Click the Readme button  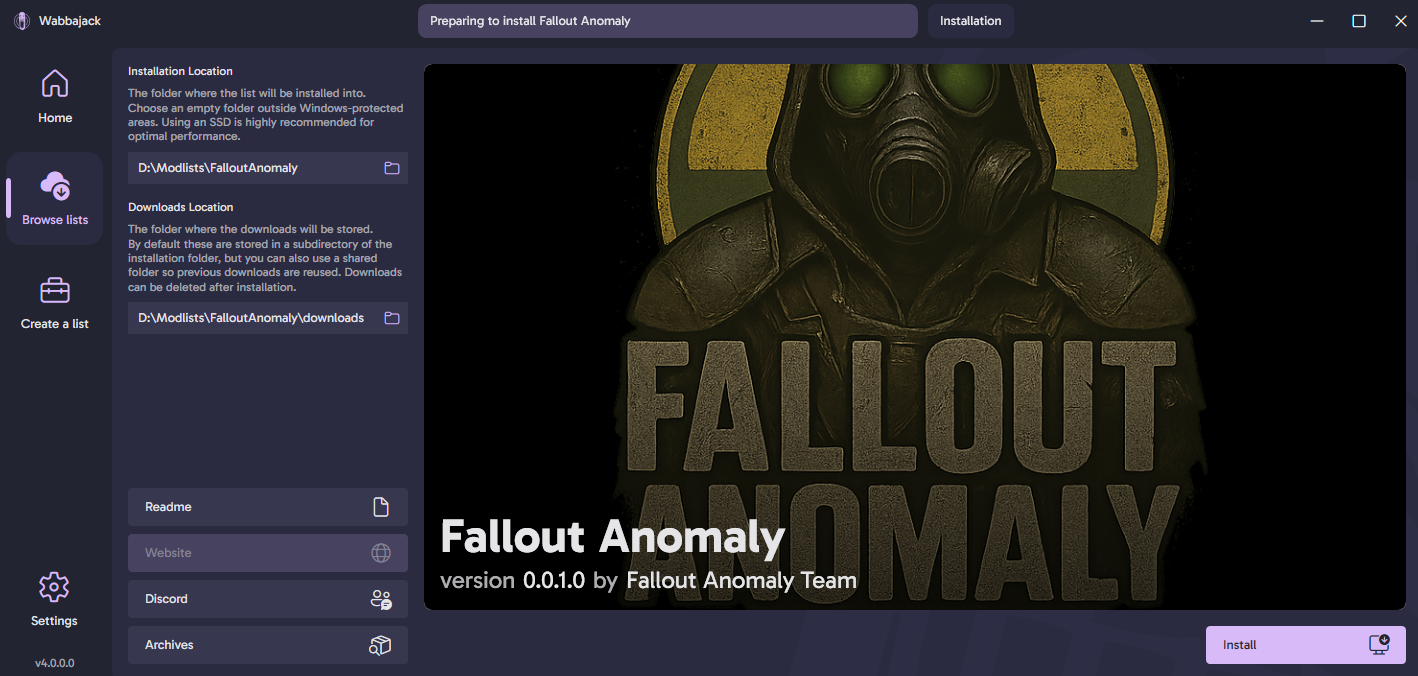[268, 507]
